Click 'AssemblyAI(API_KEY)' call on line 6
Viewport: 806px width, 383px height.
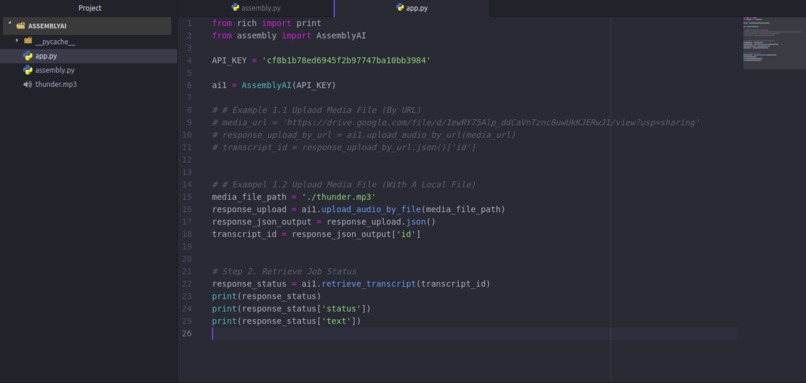coord(288,85)
